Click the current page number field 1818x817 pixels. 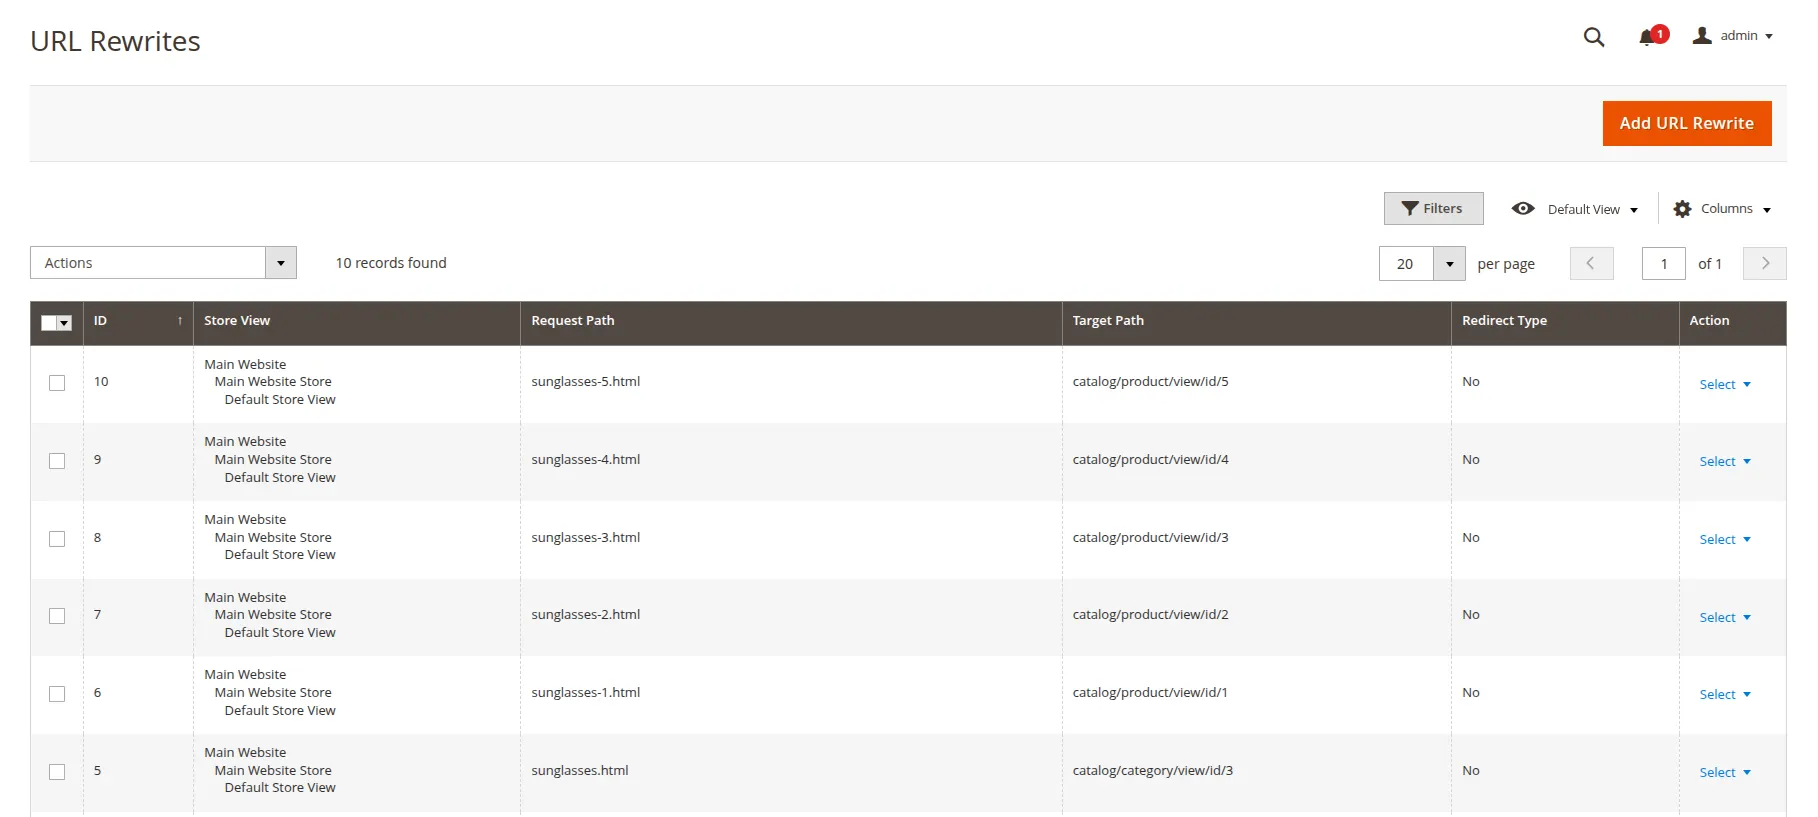click(x=1664, y=264)
